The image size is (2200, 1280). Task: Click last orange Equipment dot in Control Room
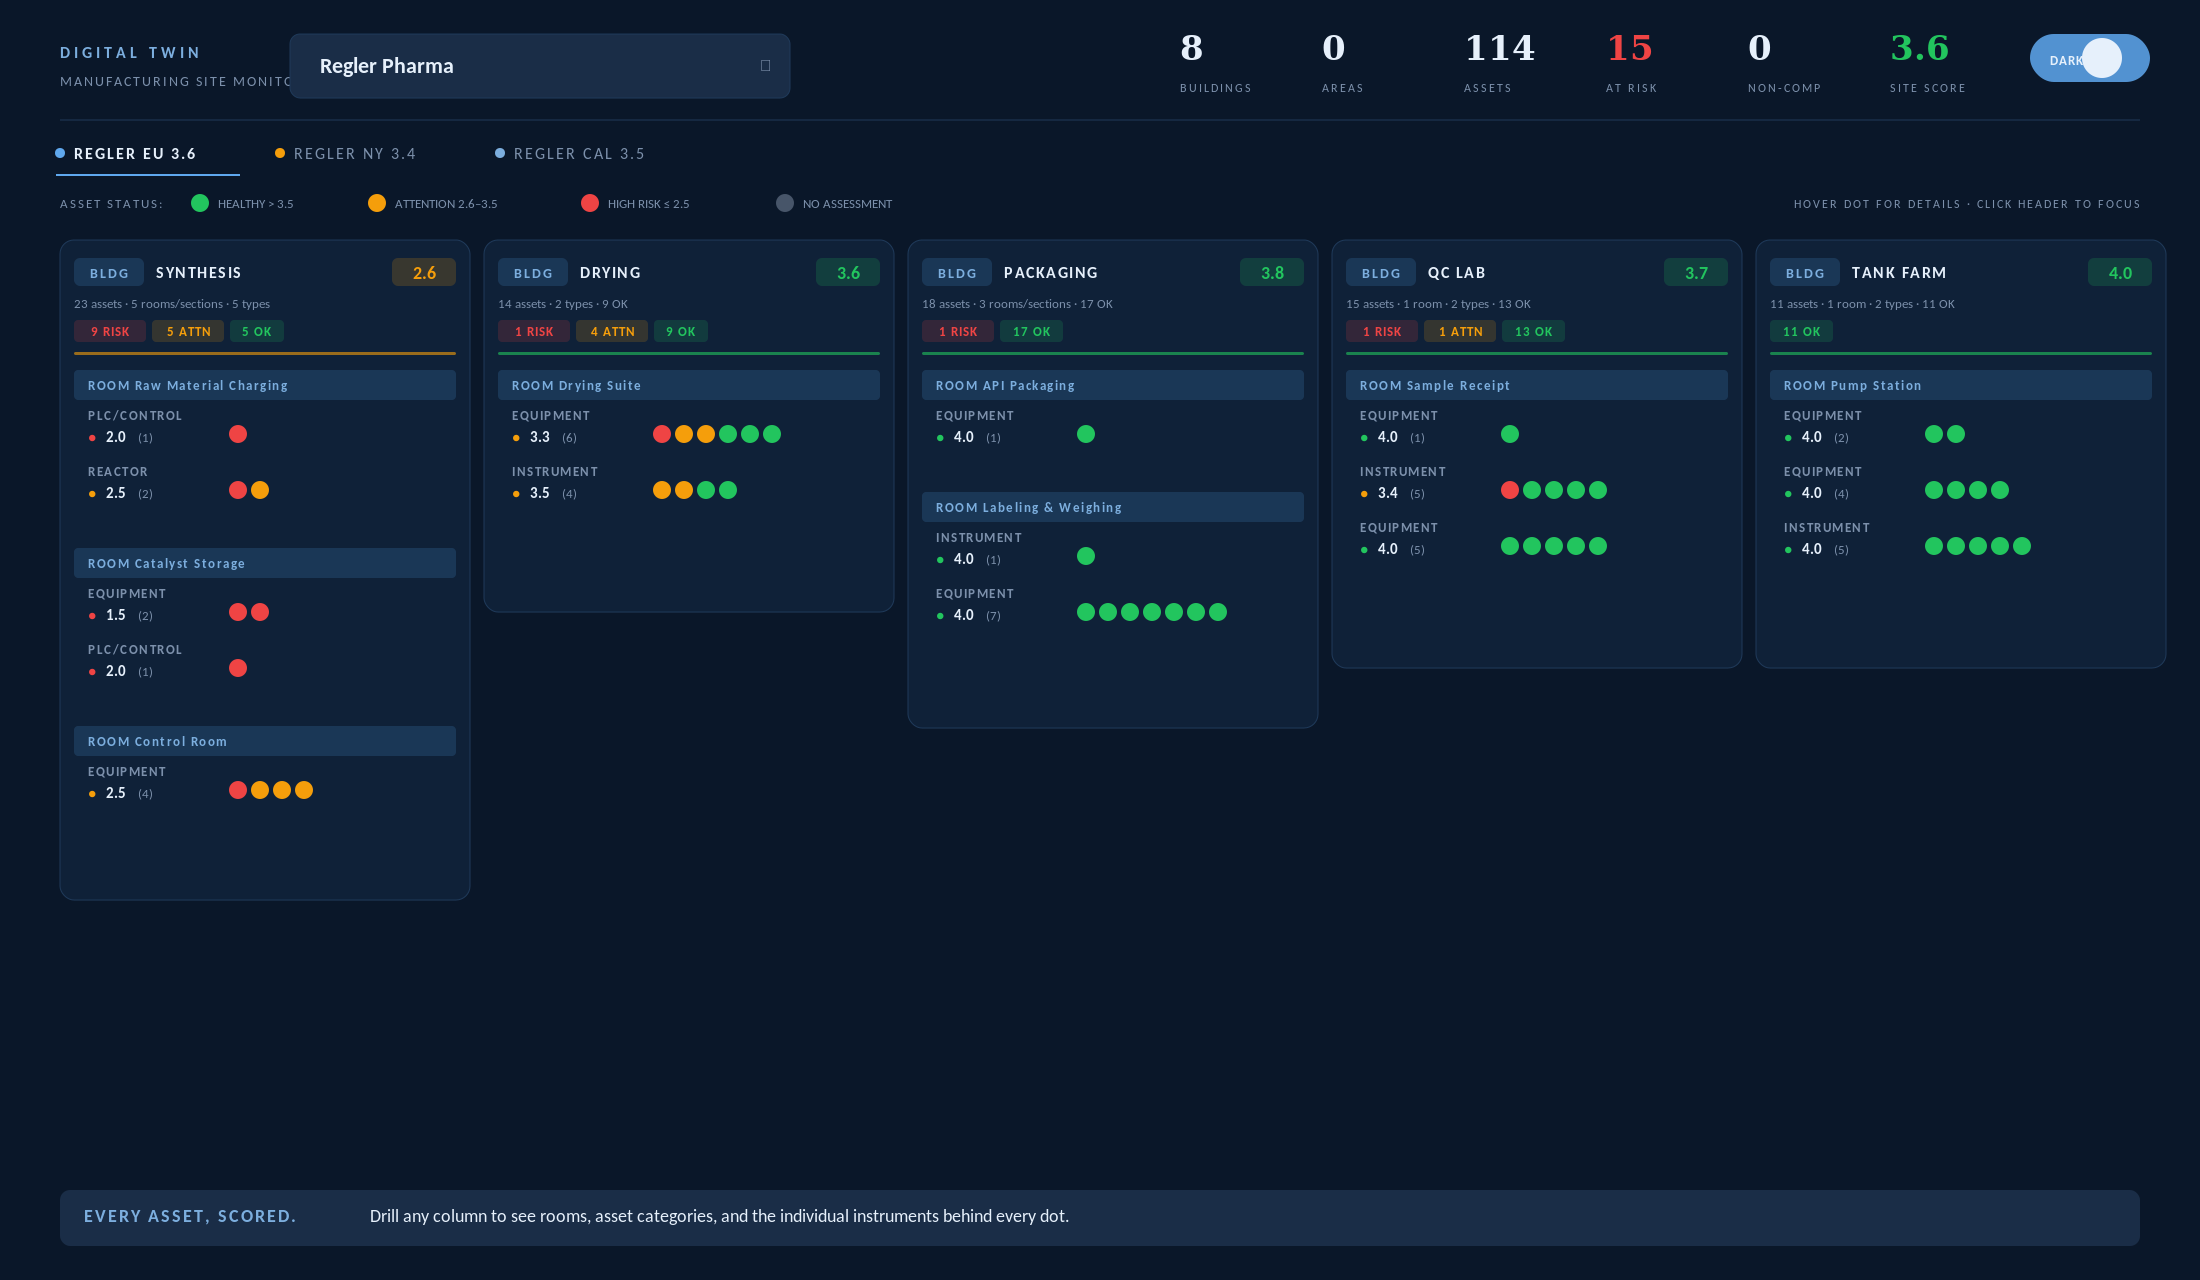click(304, 790)
